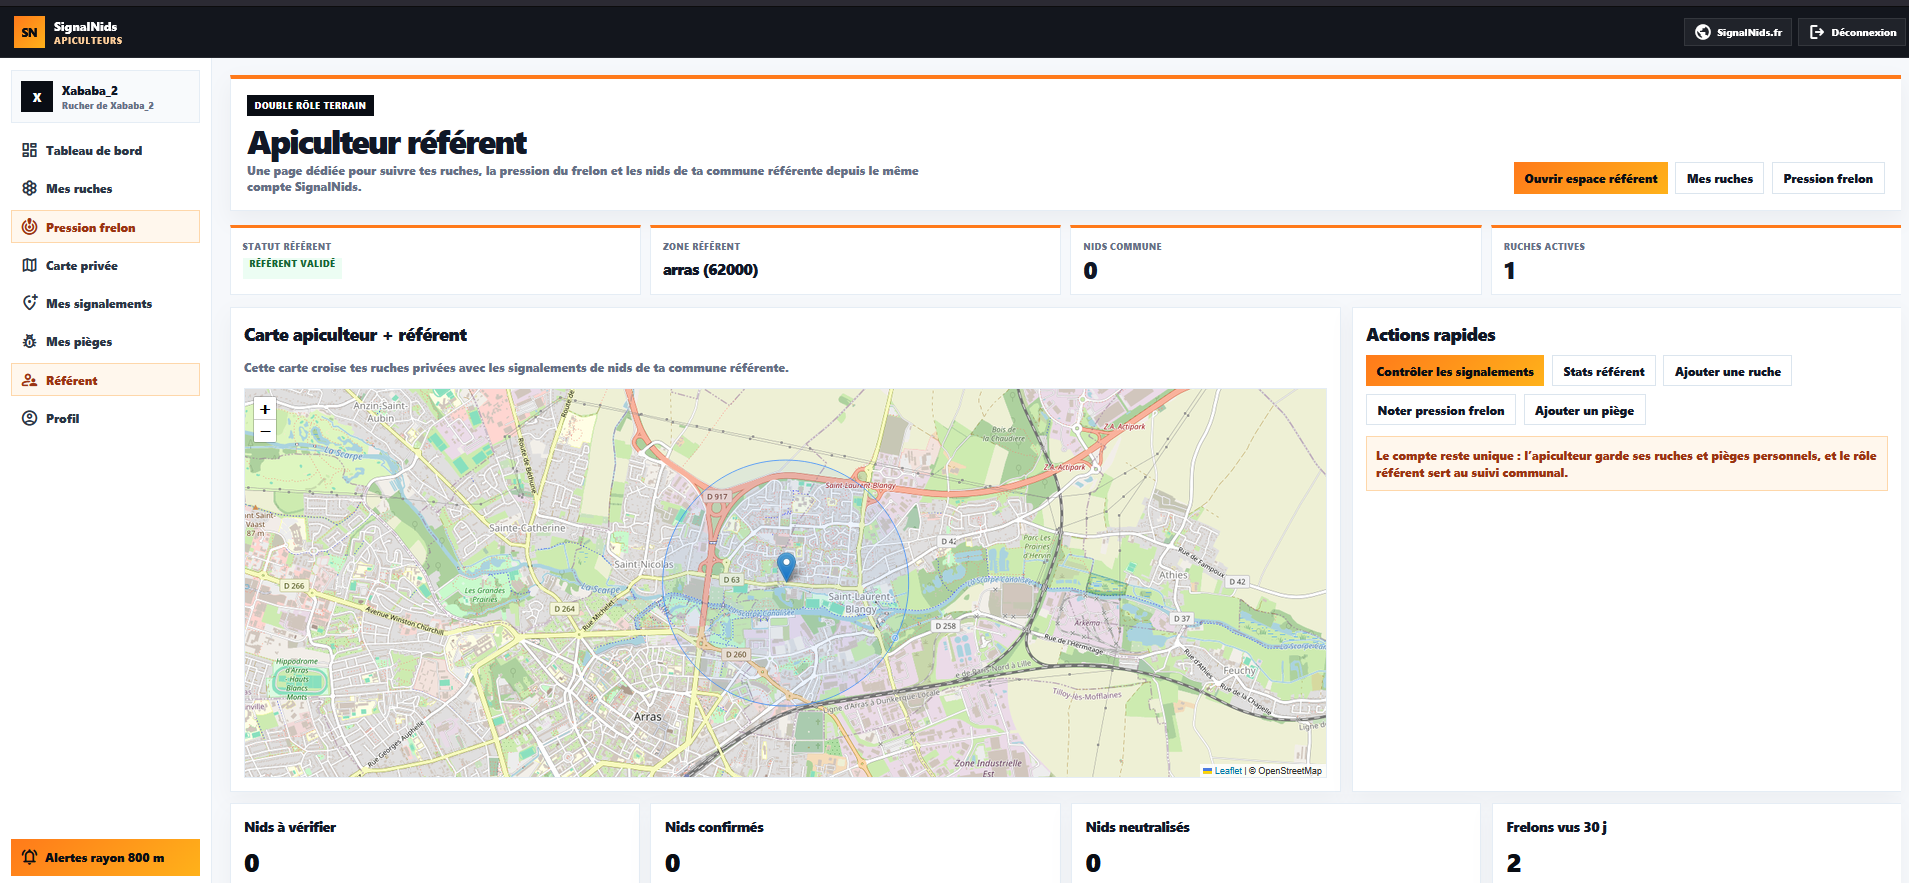Click the alert bell icon at the bottom
The image size is (1909, 883).
coord(30,857)
